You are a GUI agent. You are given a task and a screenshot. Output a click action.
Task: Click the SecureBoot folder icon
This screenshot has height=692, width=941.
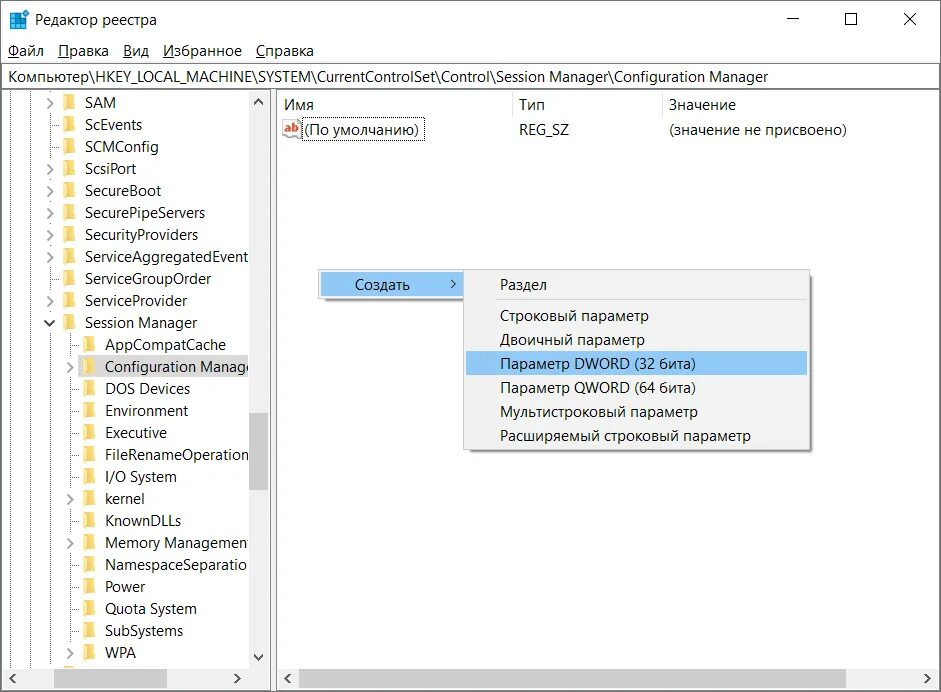69,191
